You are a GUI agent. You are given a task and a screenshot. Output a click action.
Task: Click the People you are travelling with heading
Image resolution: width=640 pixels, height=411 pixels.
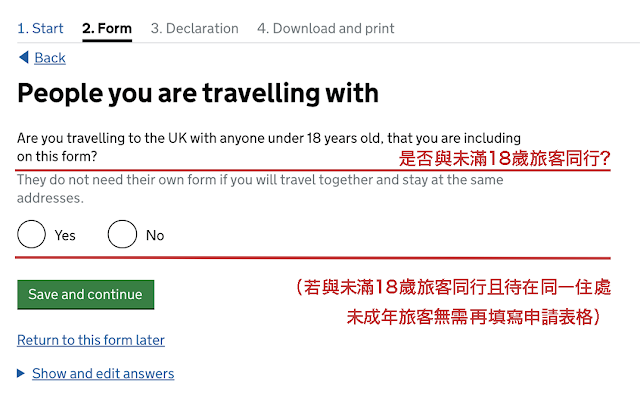198,93
